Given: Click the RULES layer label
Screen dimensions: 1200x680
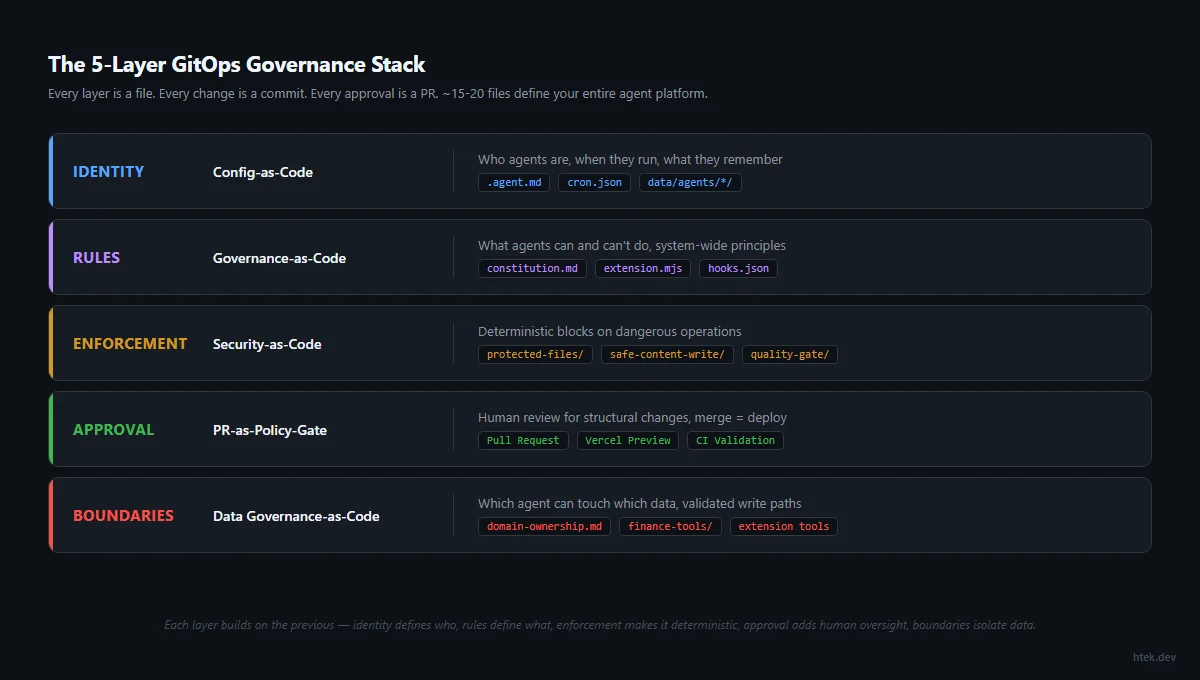Looking at the screenshot, I should tap(96, 258).
